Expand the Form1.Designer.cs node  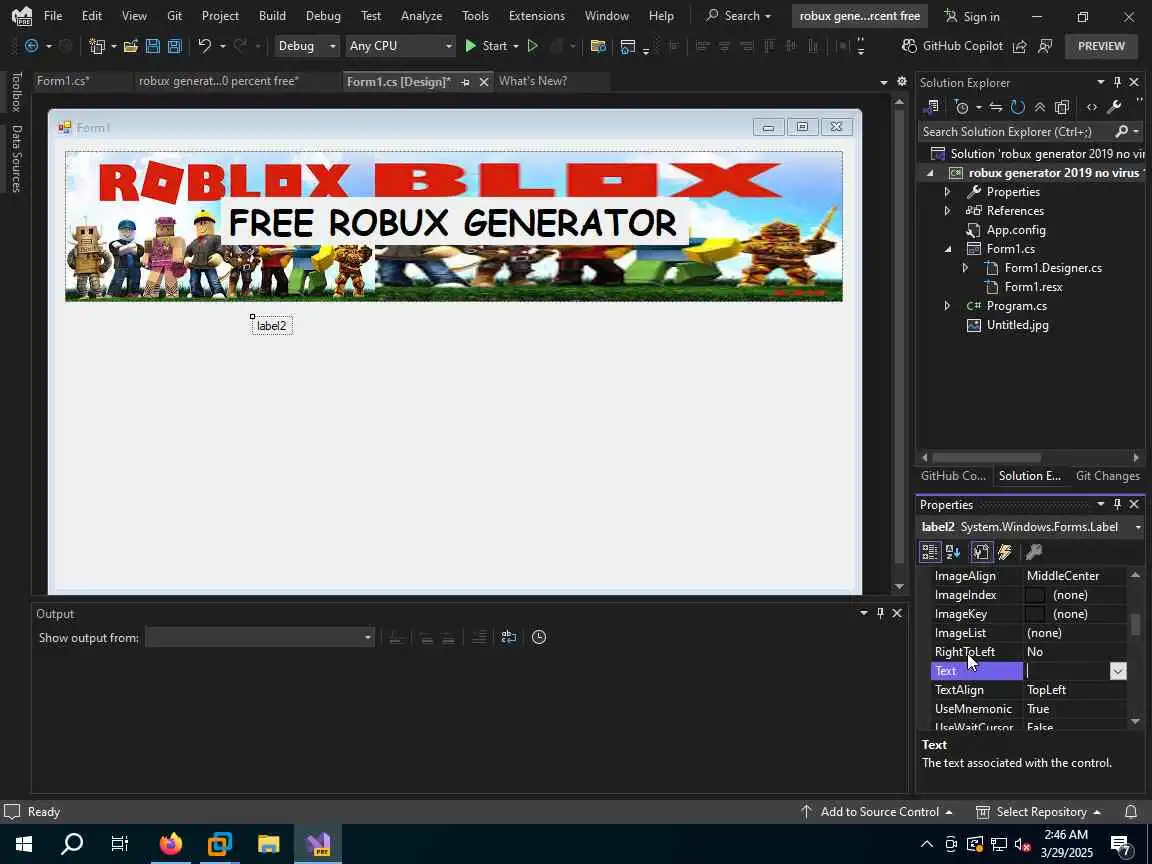tap(965, 268)
